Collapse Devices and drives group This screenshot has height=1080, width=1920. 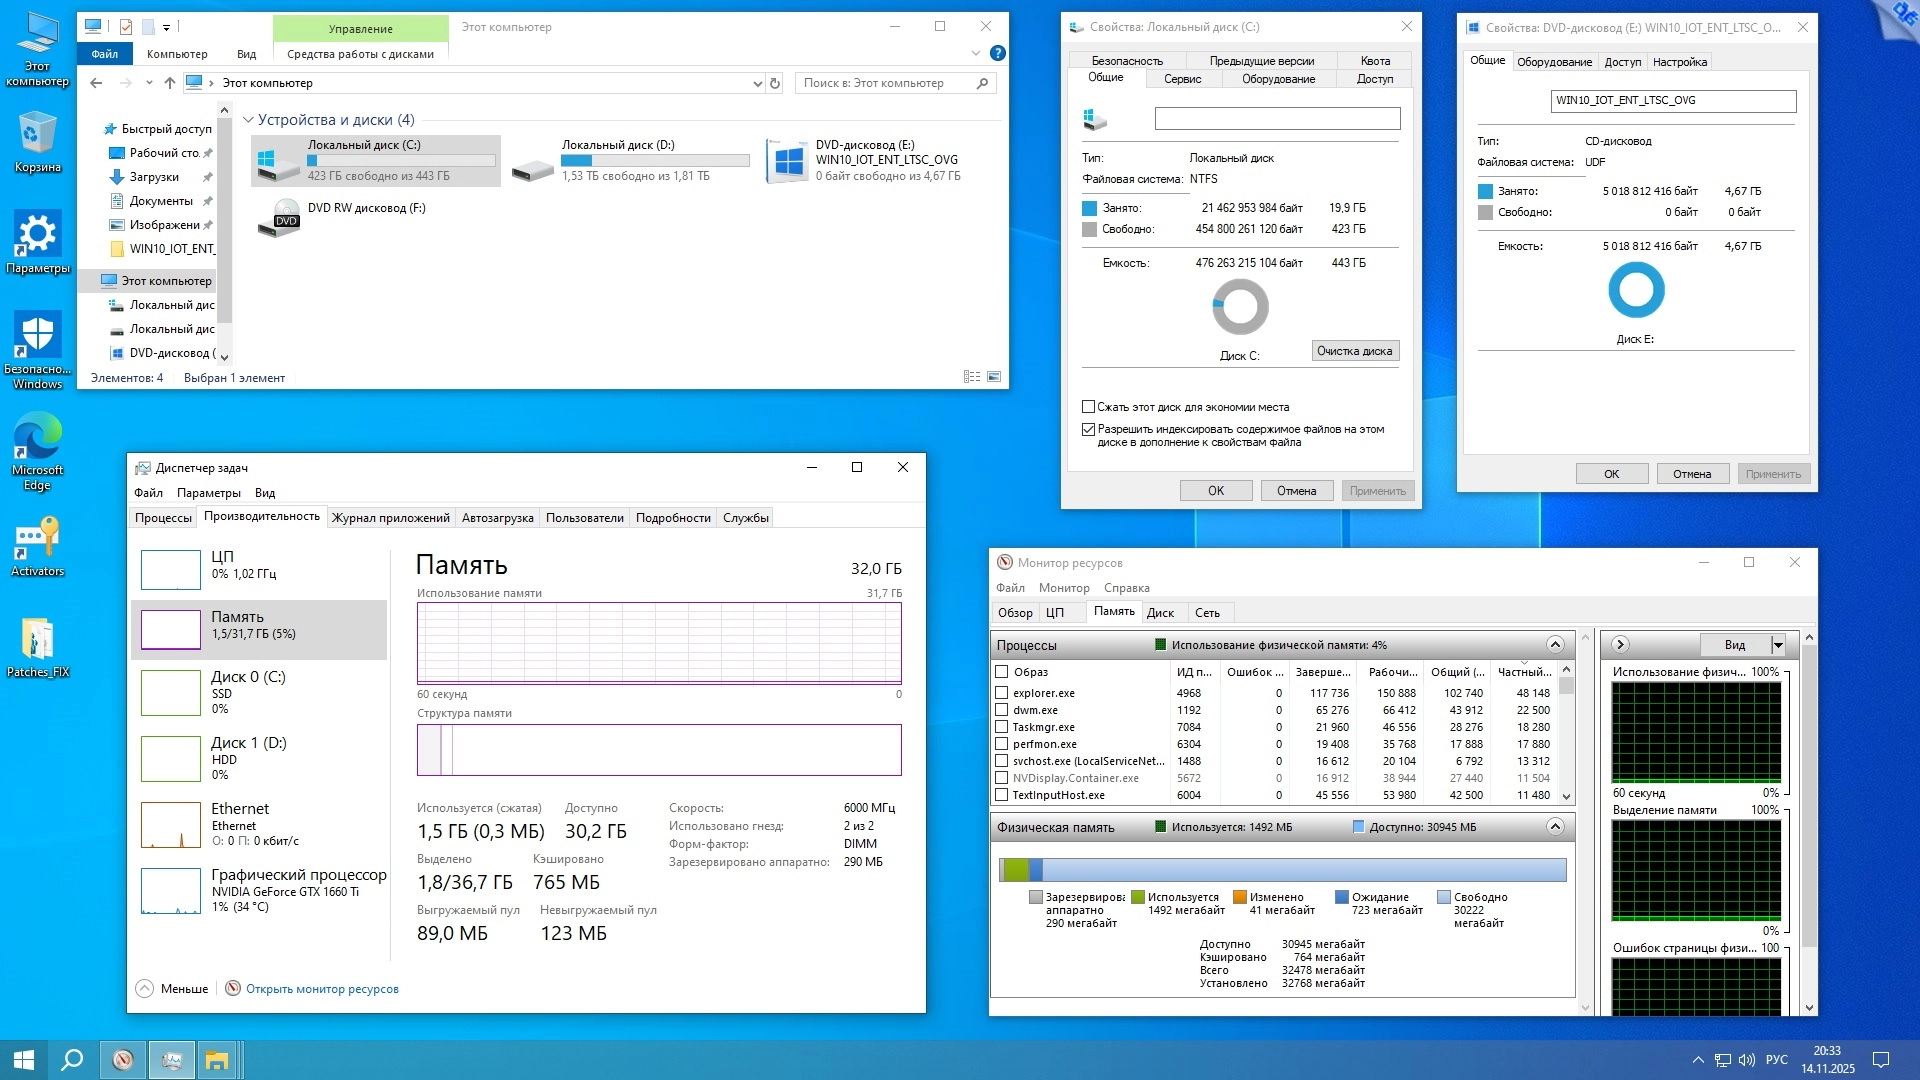point(248,120)
